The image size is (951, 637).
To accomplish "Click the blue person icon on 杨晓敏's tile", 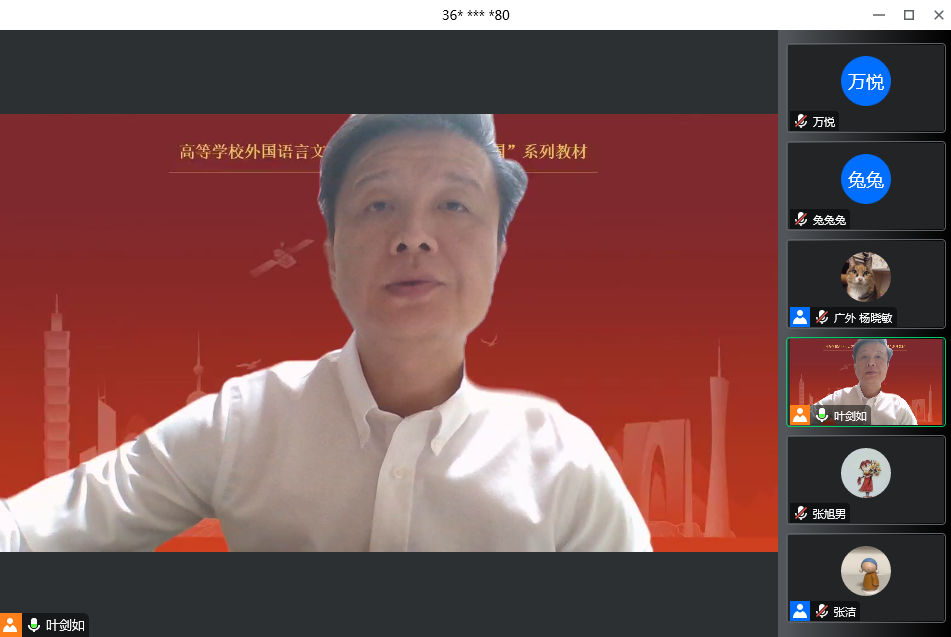I will [800, 317].
